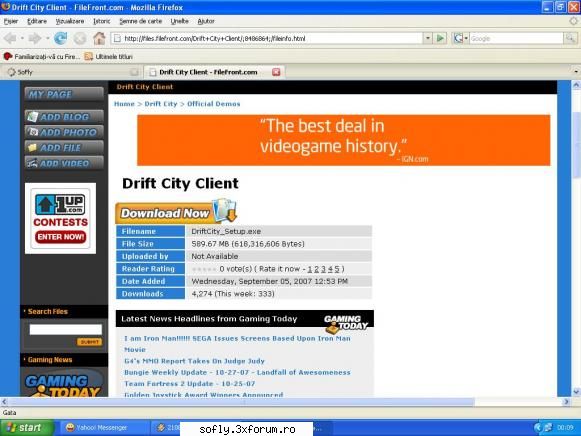Rate the file 5 stars

pyautogui.click(x=337, y=269)
